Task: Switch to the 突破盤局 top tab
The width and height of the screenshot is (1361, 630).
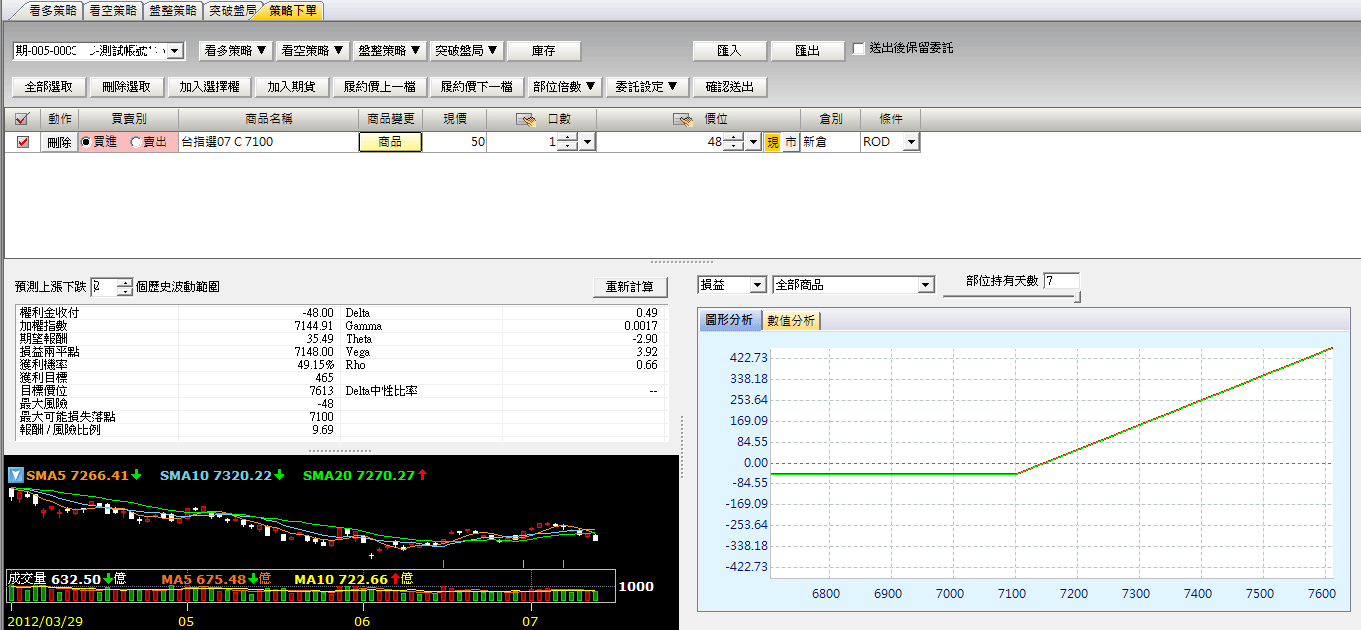Action: pyautogui.click(x=232, y=11)
